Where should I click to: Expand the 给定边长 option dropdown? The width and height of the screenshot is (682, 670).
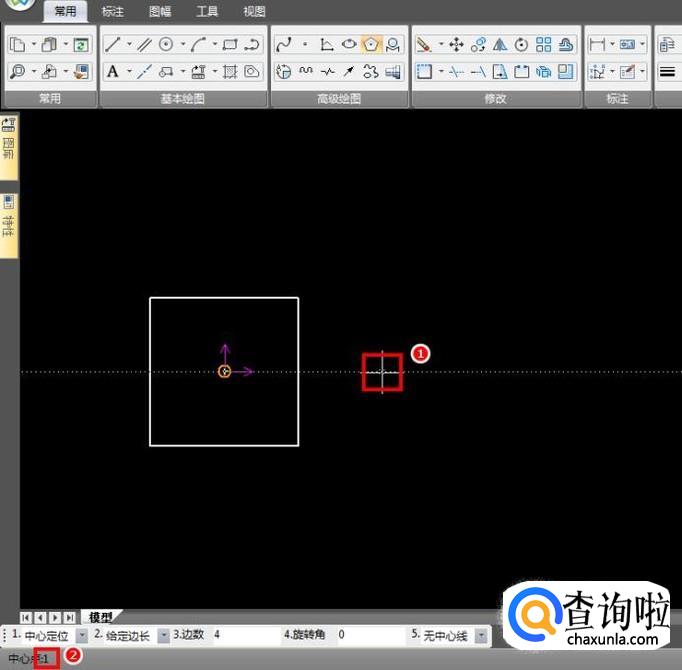[x=163, y=635]
